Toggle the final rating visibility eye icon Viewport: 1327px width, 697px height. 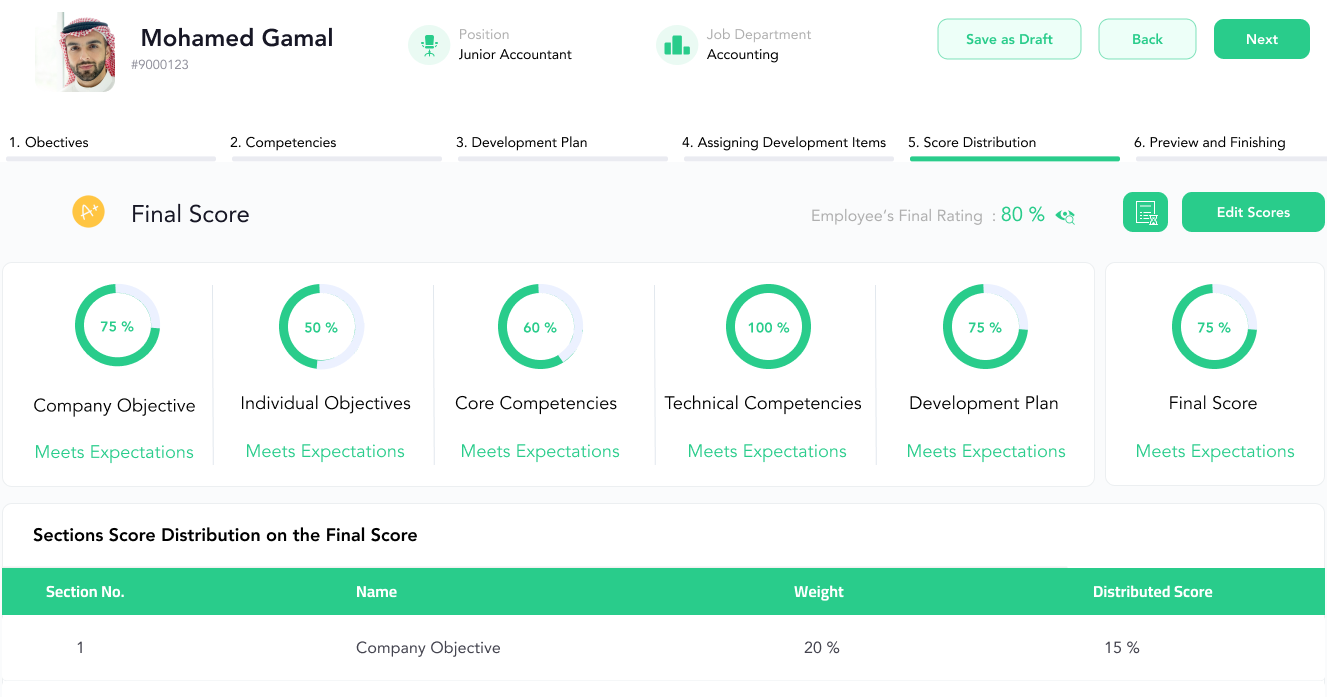[1065, 216]
